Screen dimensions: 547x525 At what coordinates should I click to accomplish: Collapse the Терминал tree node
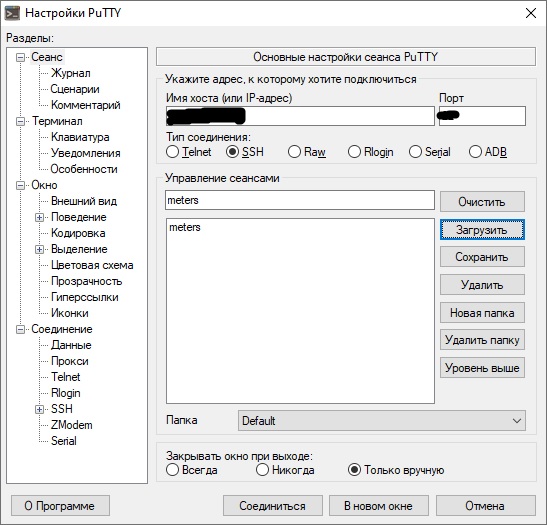click(x=21, y=121)
